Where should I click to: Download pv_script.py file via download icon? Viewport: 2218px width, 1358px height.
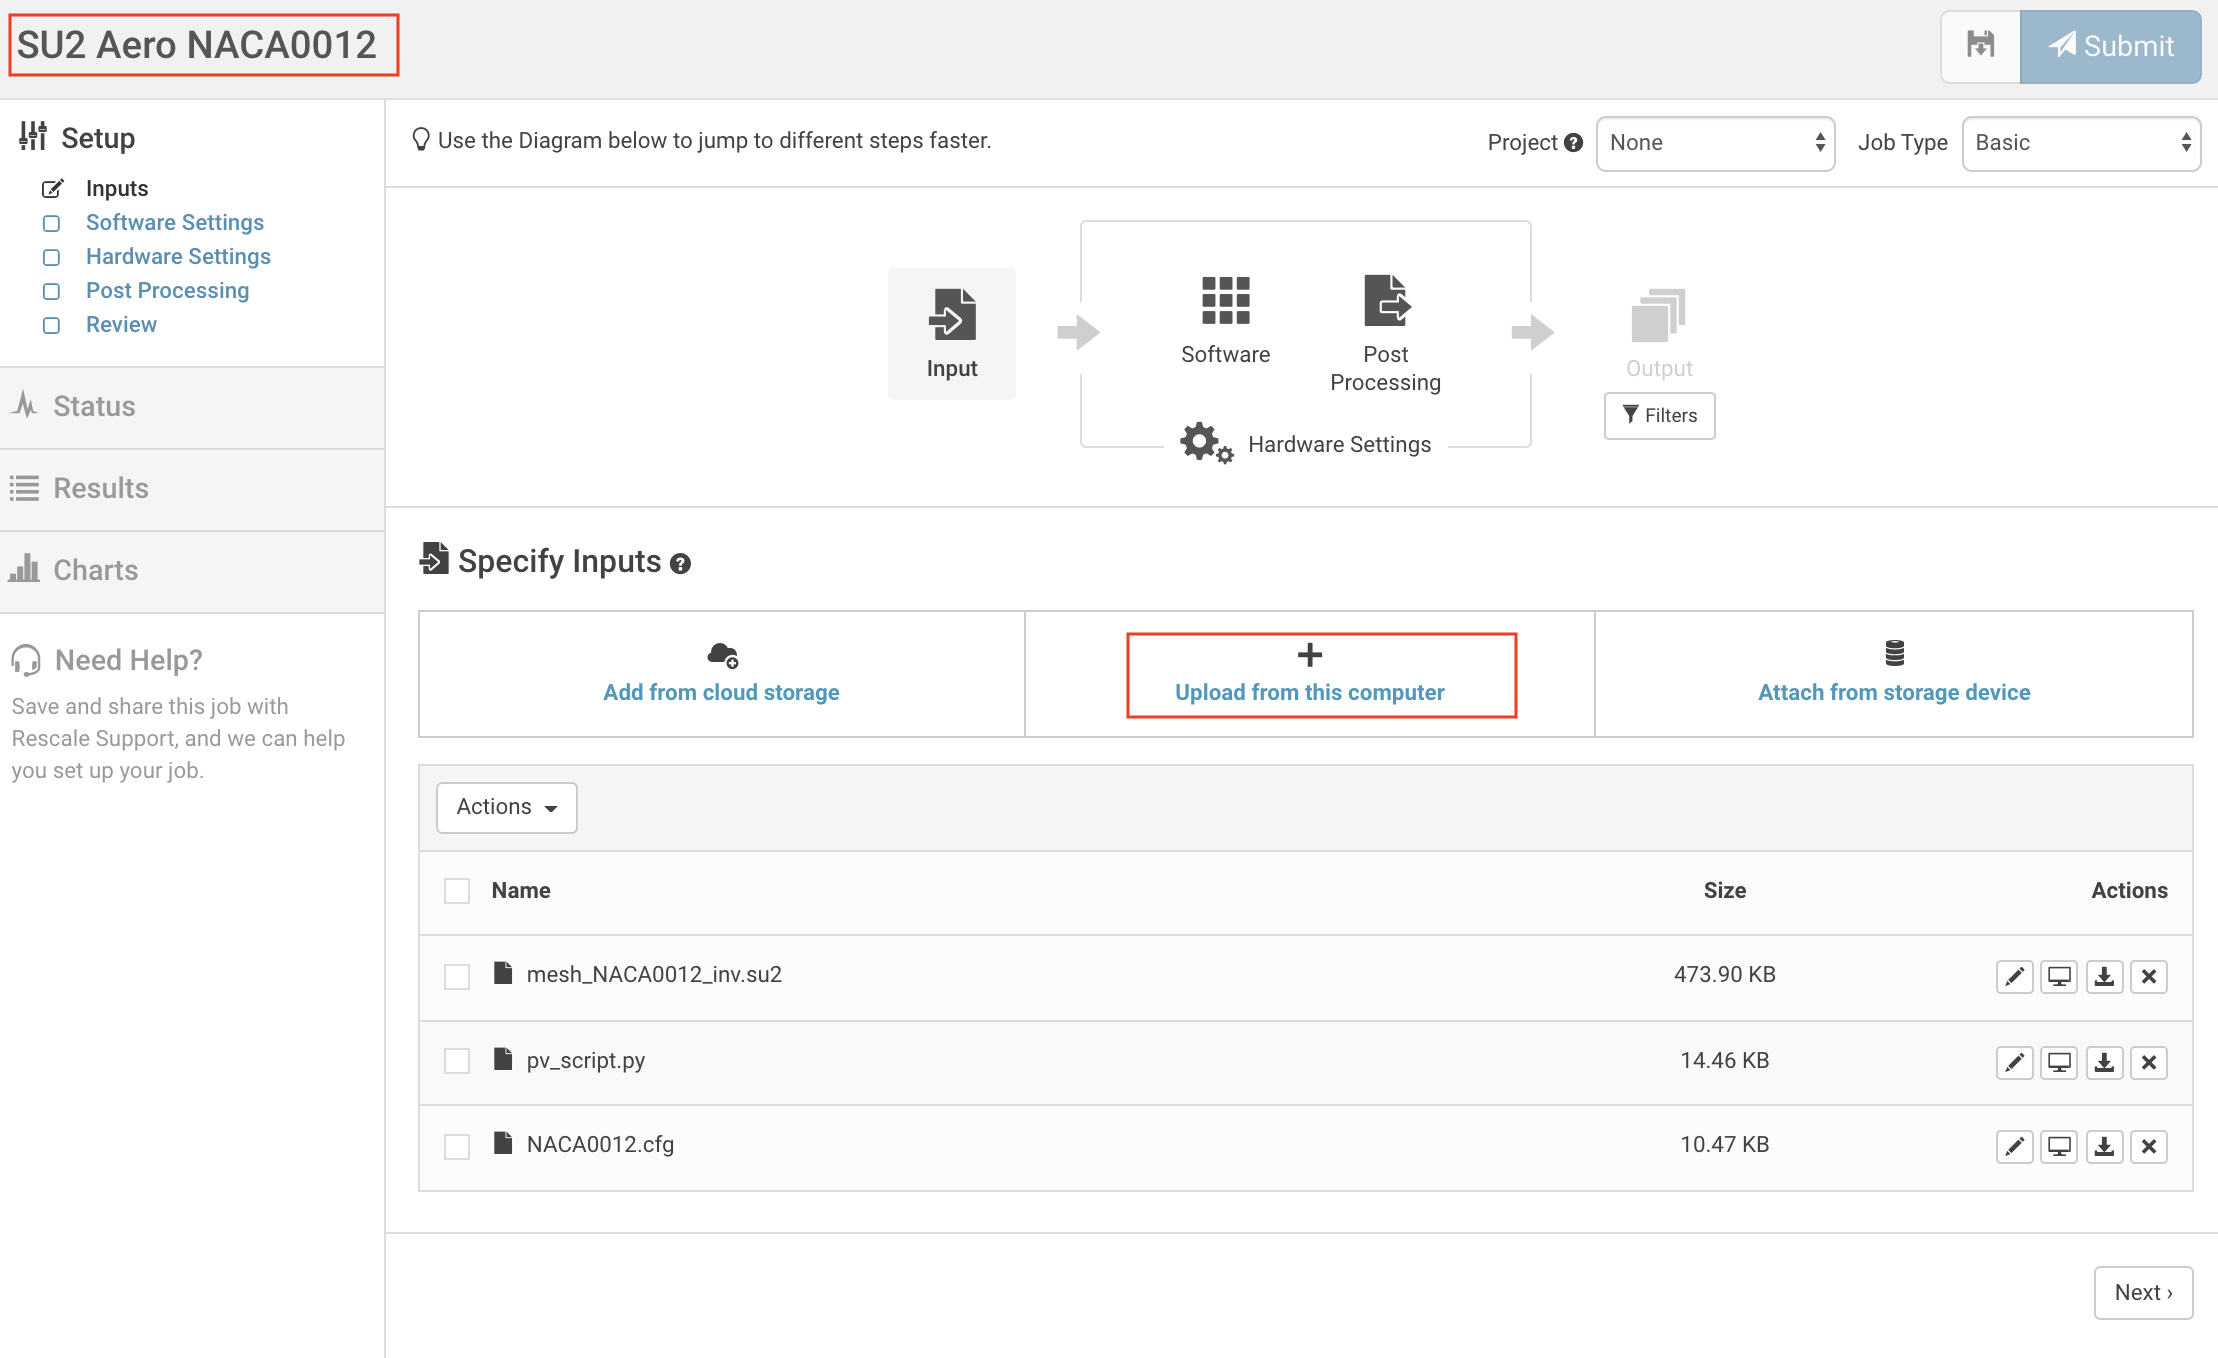click(2104, 1062)
